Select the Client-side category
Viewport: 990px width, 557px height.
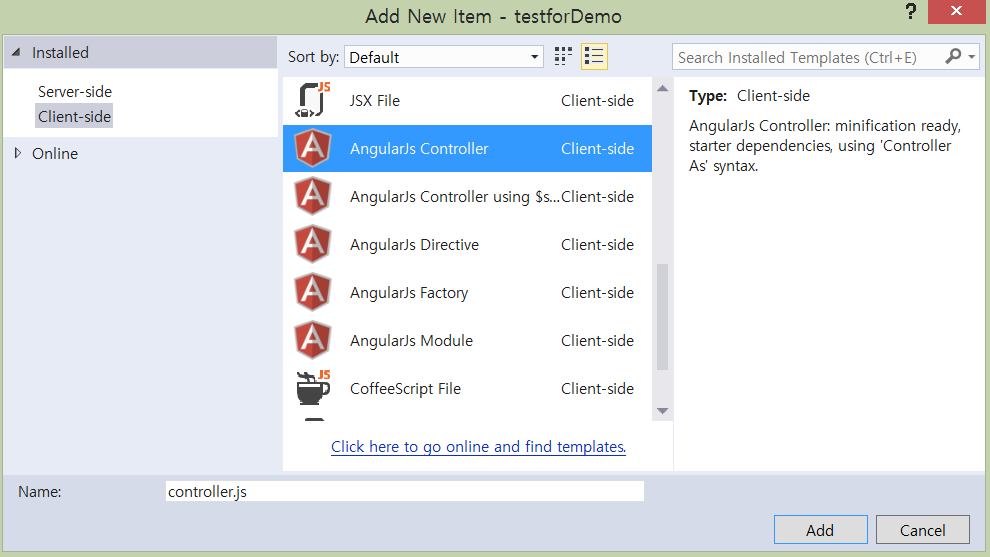tap(74, 116)
